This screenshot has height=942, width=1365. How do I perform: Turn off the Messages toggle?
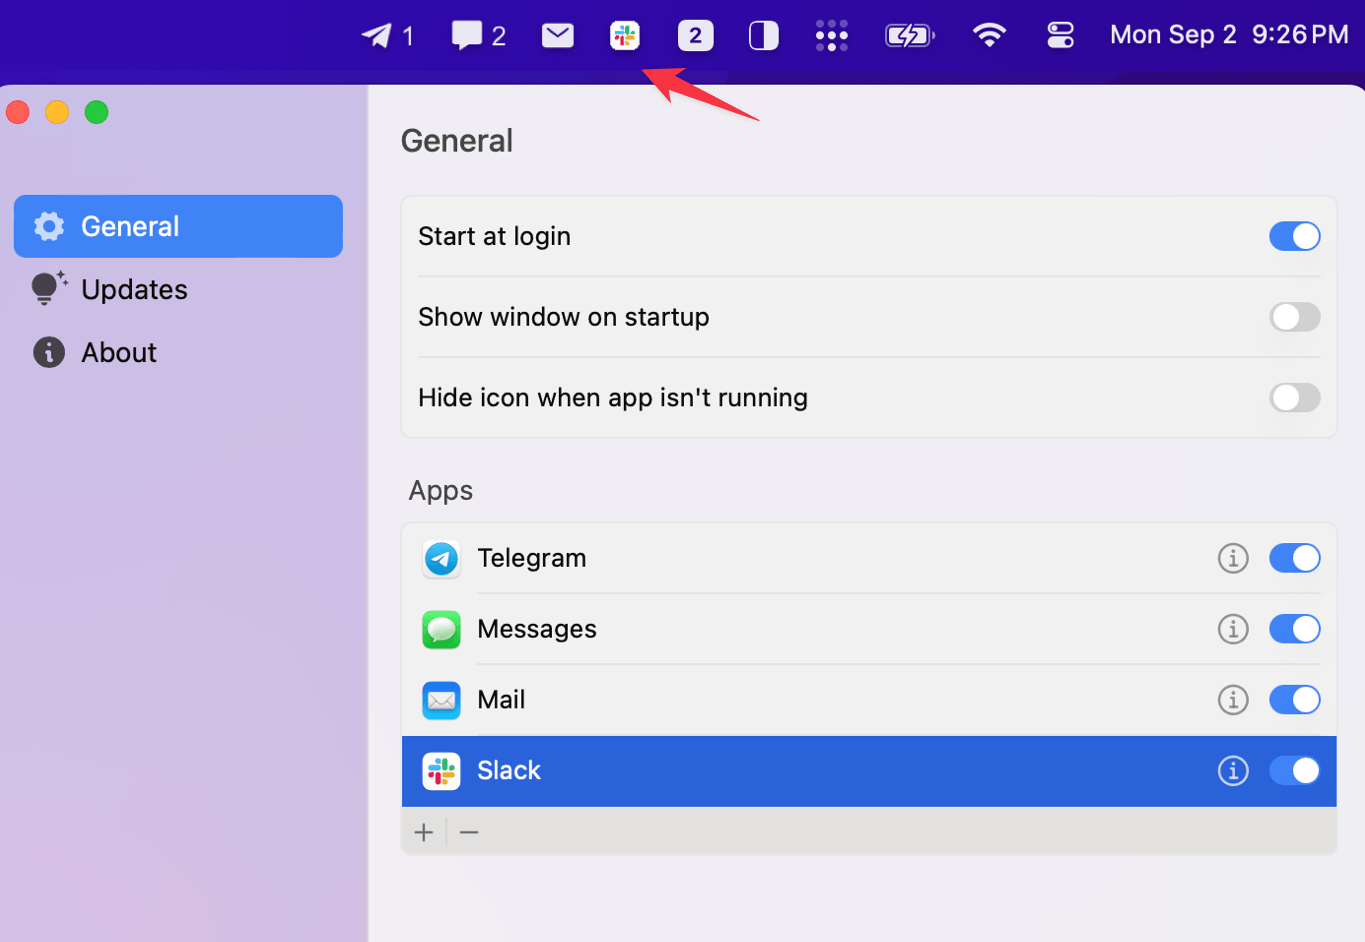1295,629
